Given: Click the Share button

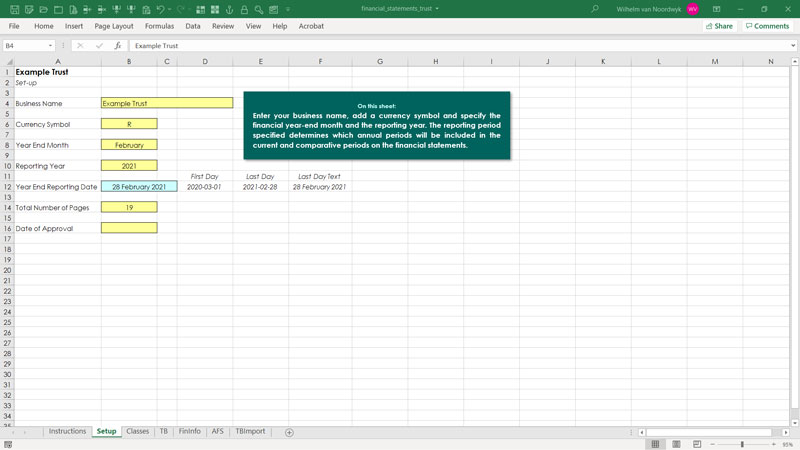Looking at the screenshot, I should [x=719, y=26].
